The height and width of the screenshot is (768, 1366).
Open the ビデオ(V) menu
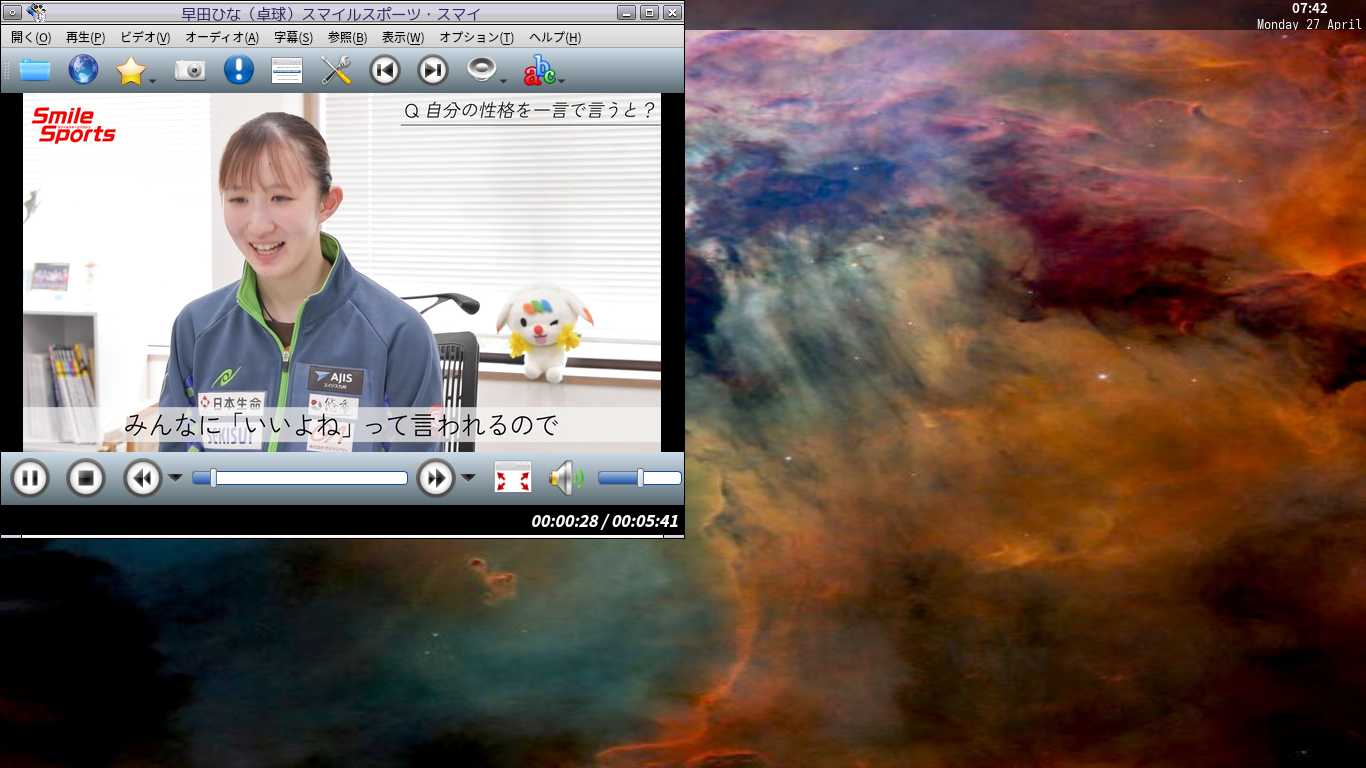pyautogui.click(x=145, y=38)
